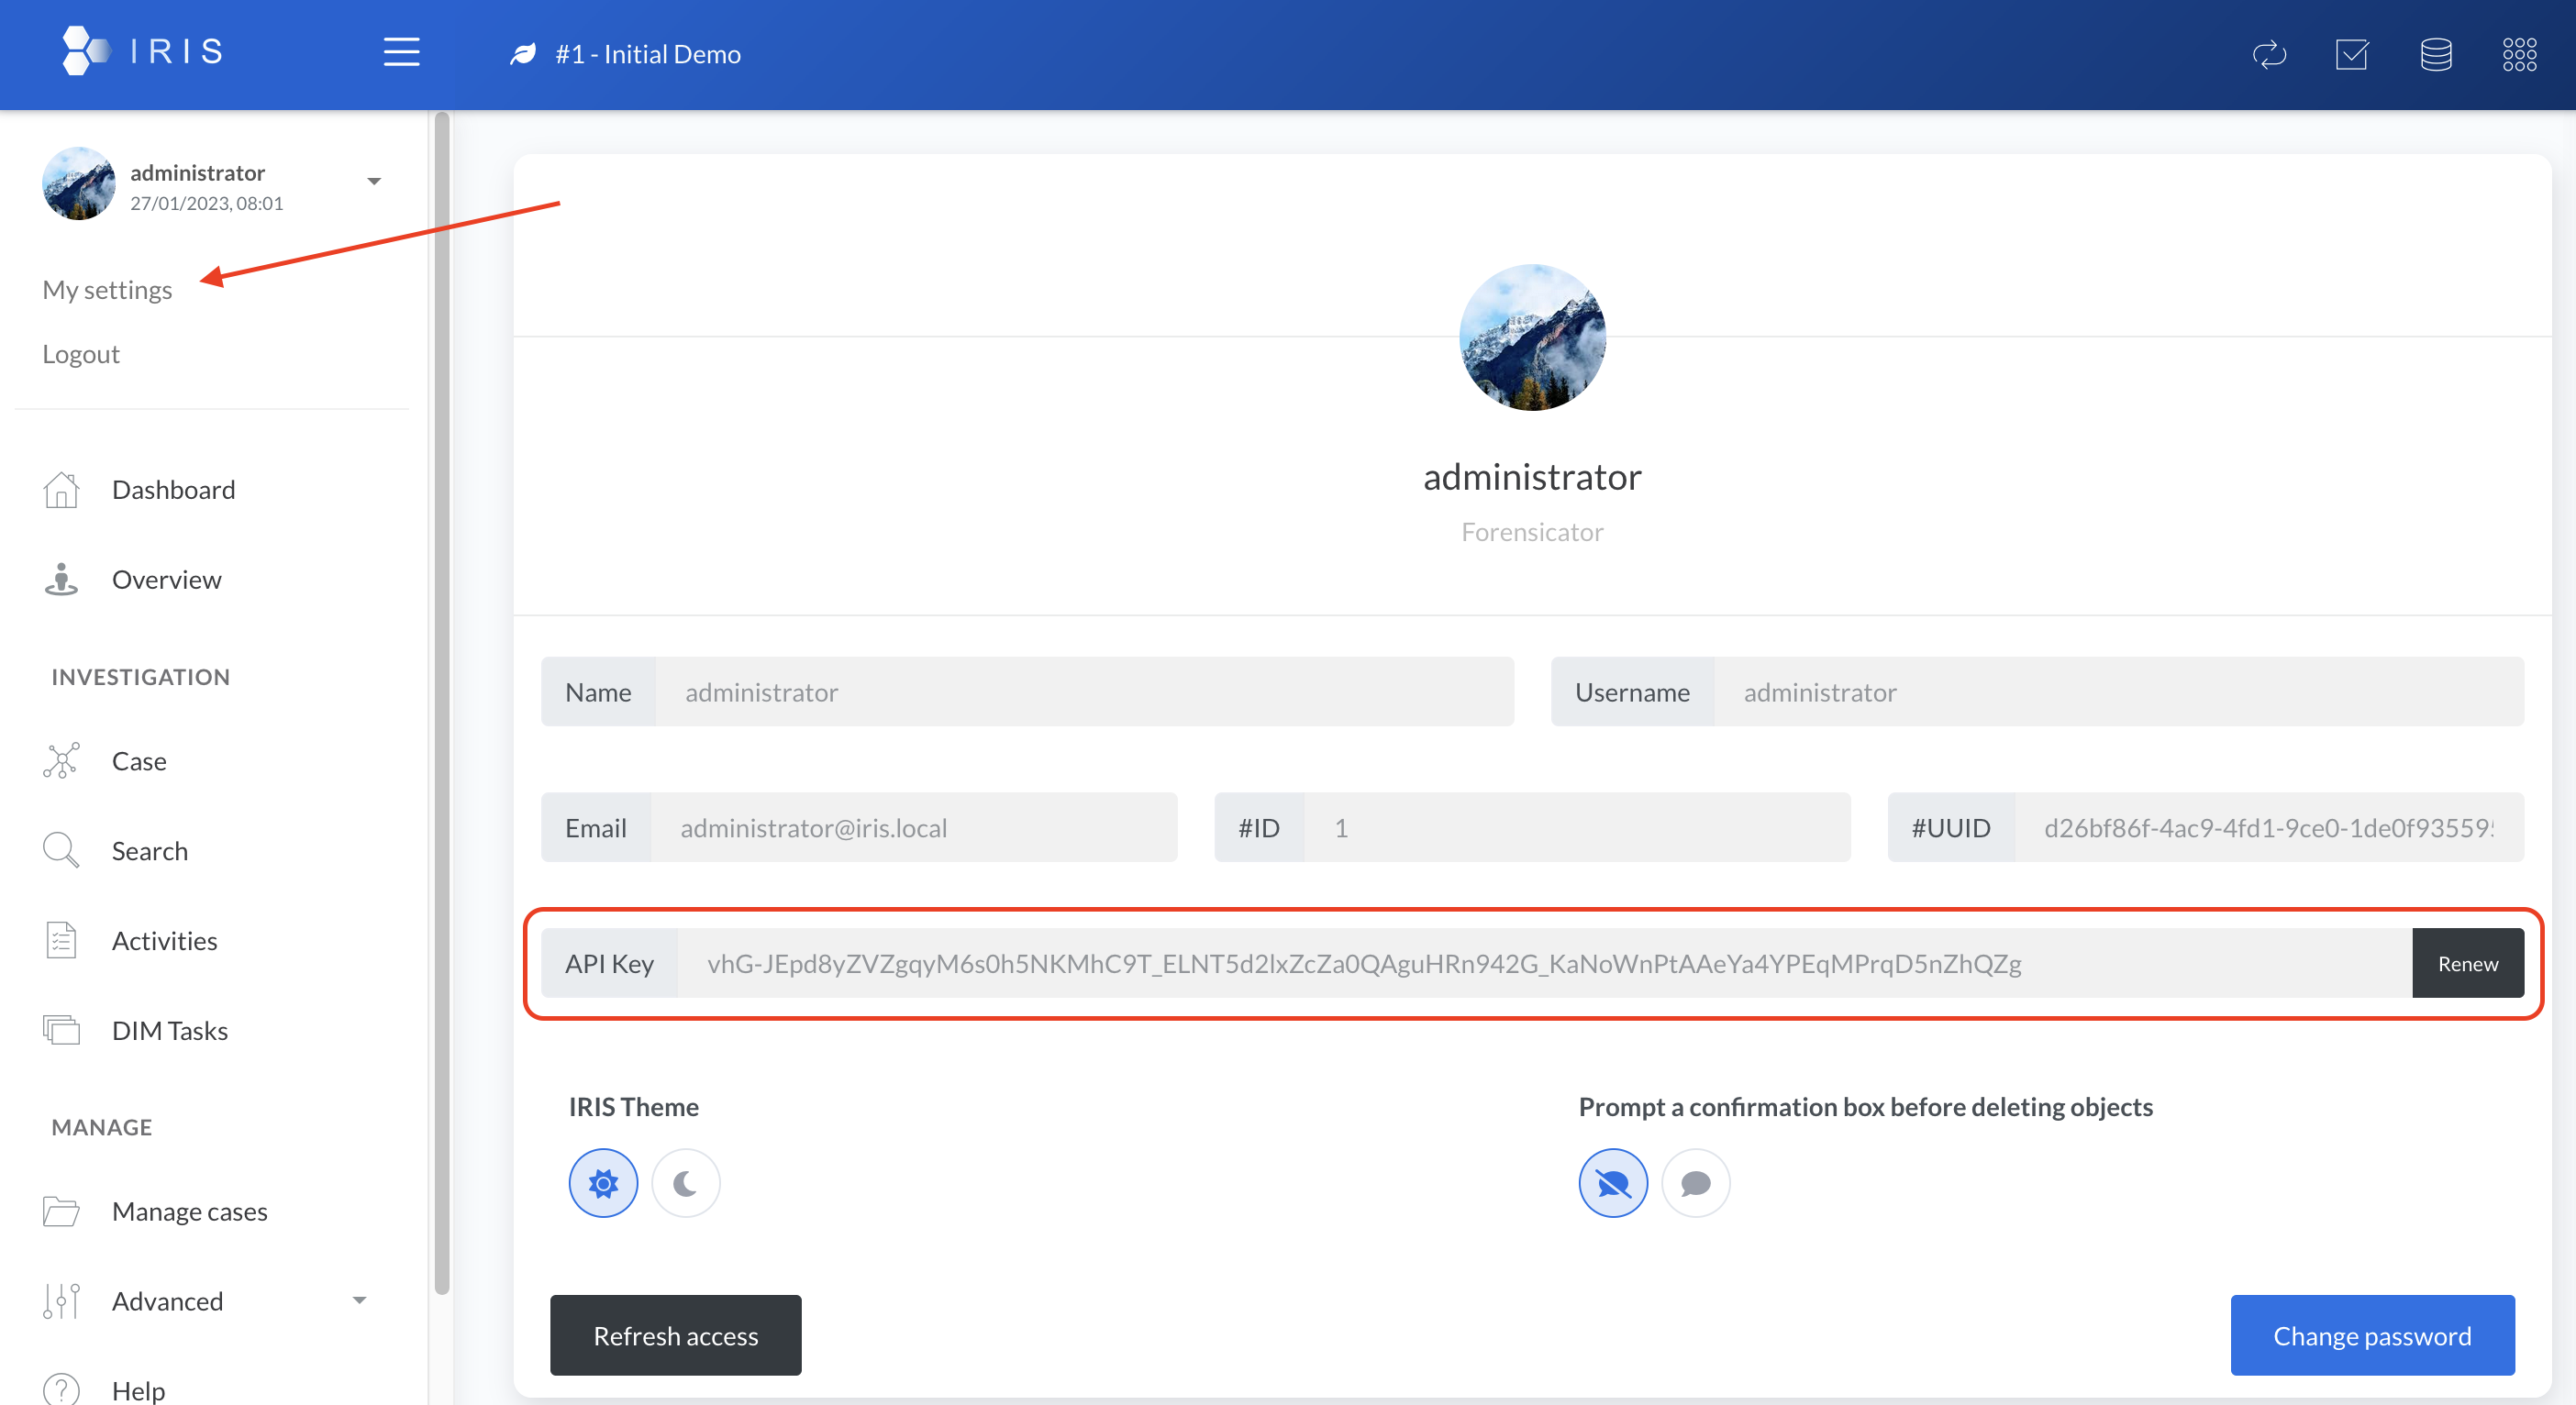Select the light IRIS theme

603,1183
